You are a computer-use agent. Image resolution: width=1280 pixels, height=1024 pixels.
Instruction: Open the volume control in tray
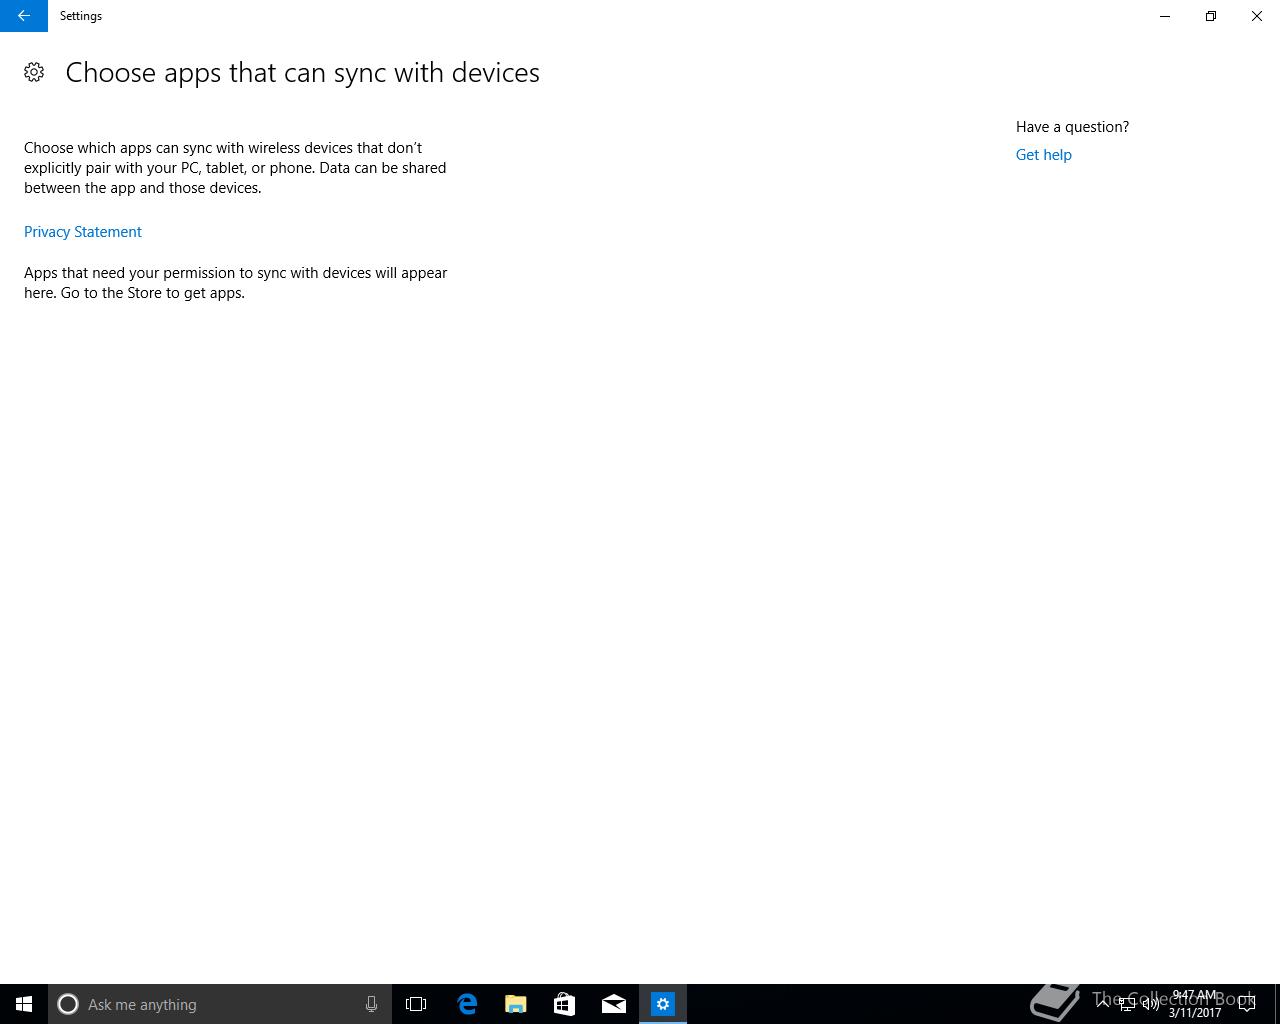[x=1151, y=1004]
